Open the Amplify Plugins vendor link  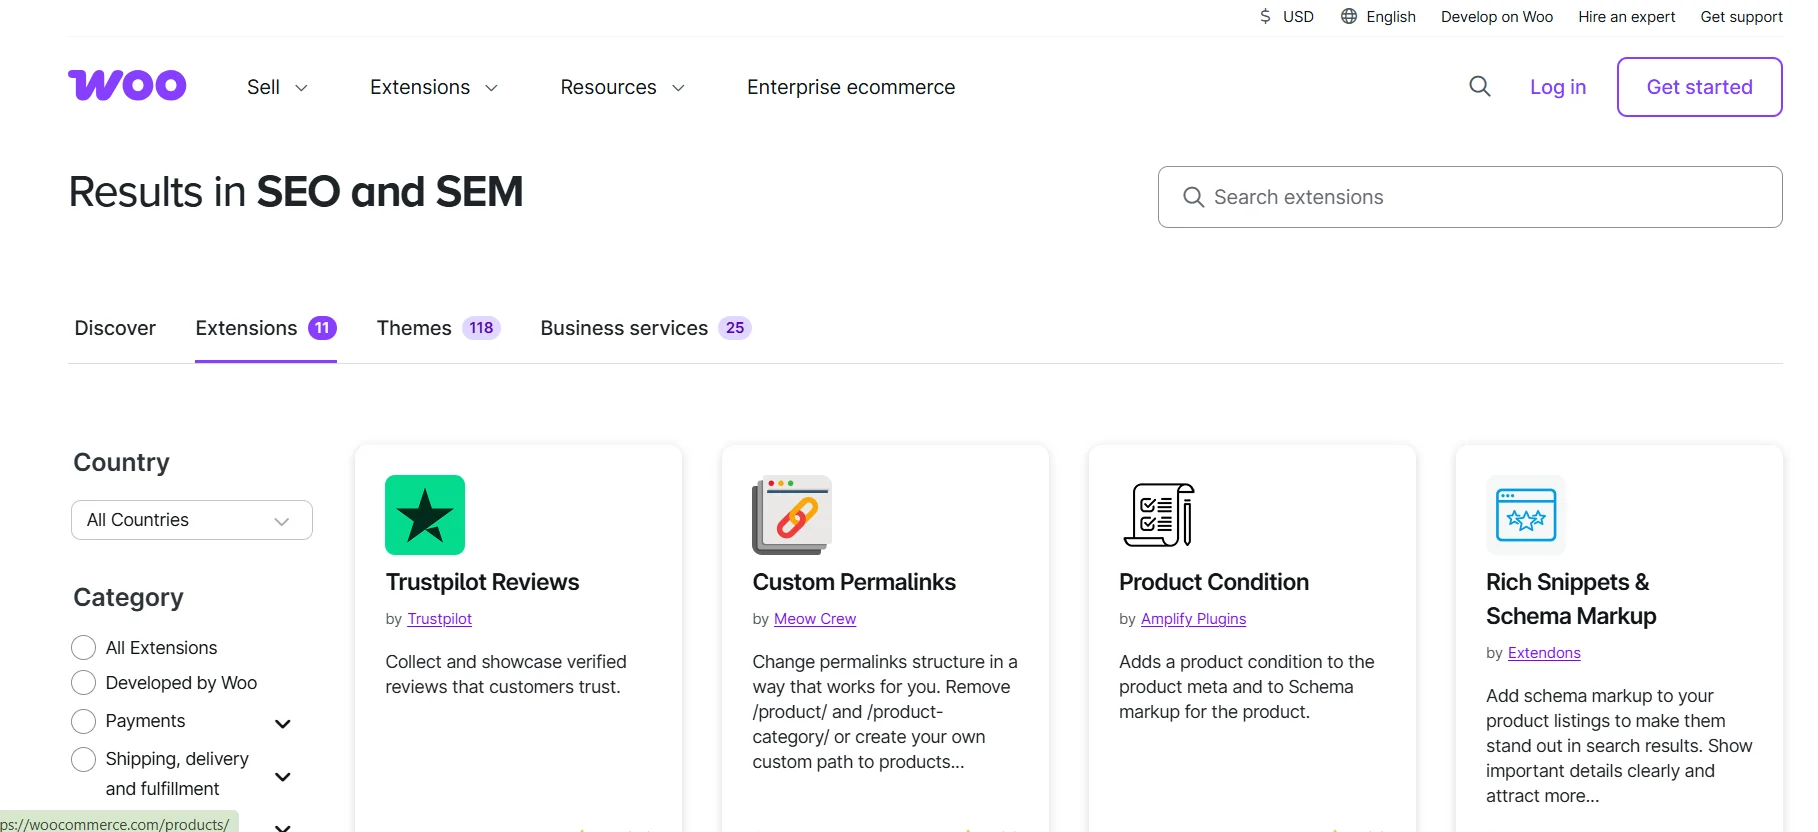tap(1193, 619)
